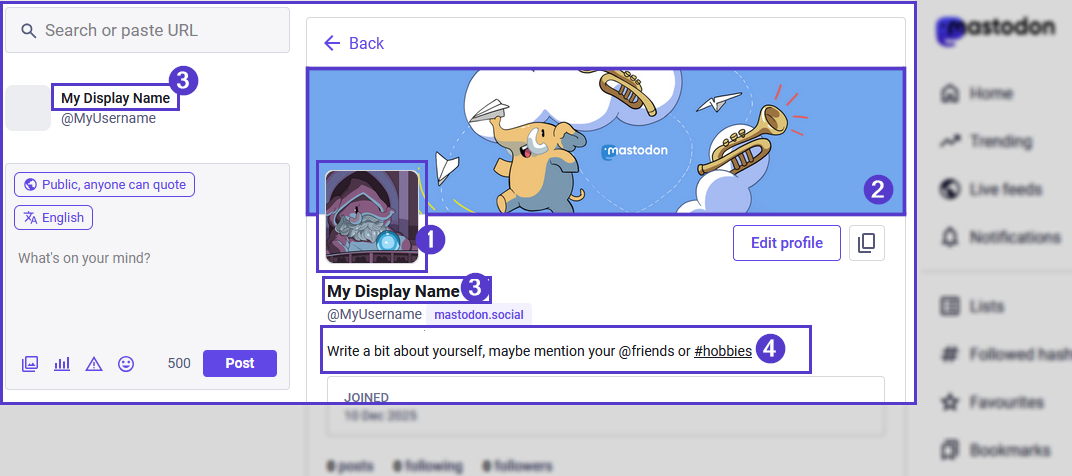The height and width of the screenshot is (476, 1072).
Task: Copy profile link with the copy icon
Action: 867,243
